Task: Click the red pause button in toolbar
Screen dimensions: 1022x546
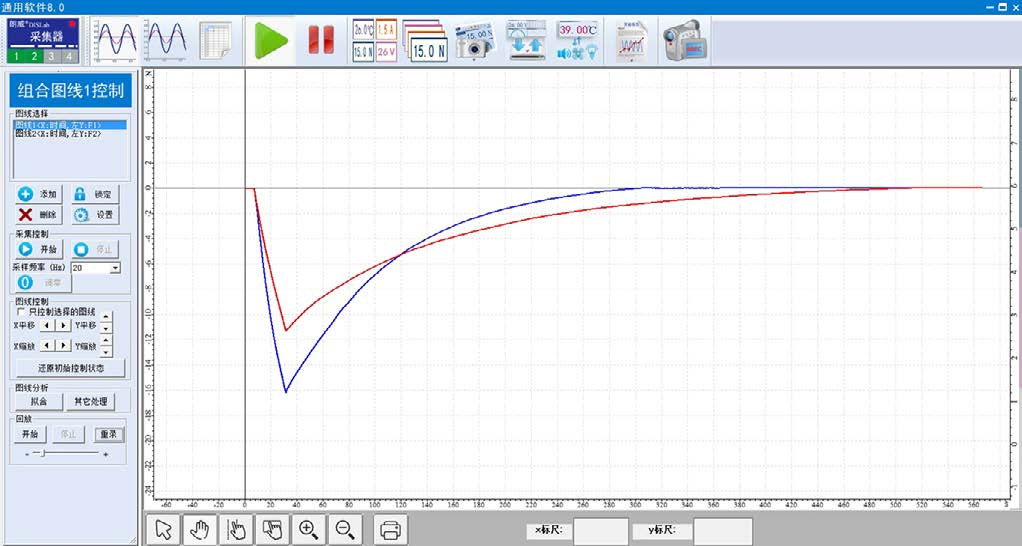Action: click(320, 40)
